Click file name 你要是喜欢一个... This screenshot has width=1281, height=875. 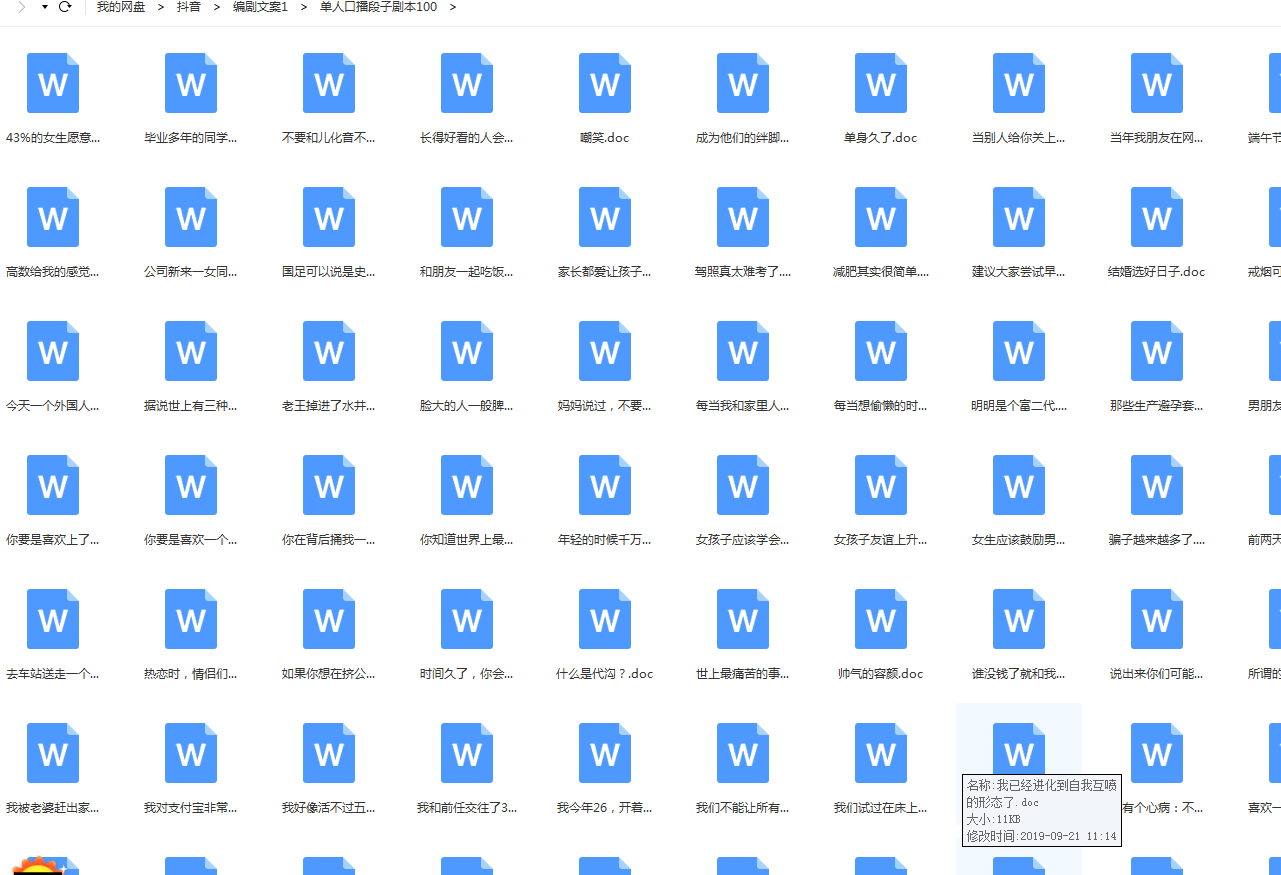coord(191,540)
